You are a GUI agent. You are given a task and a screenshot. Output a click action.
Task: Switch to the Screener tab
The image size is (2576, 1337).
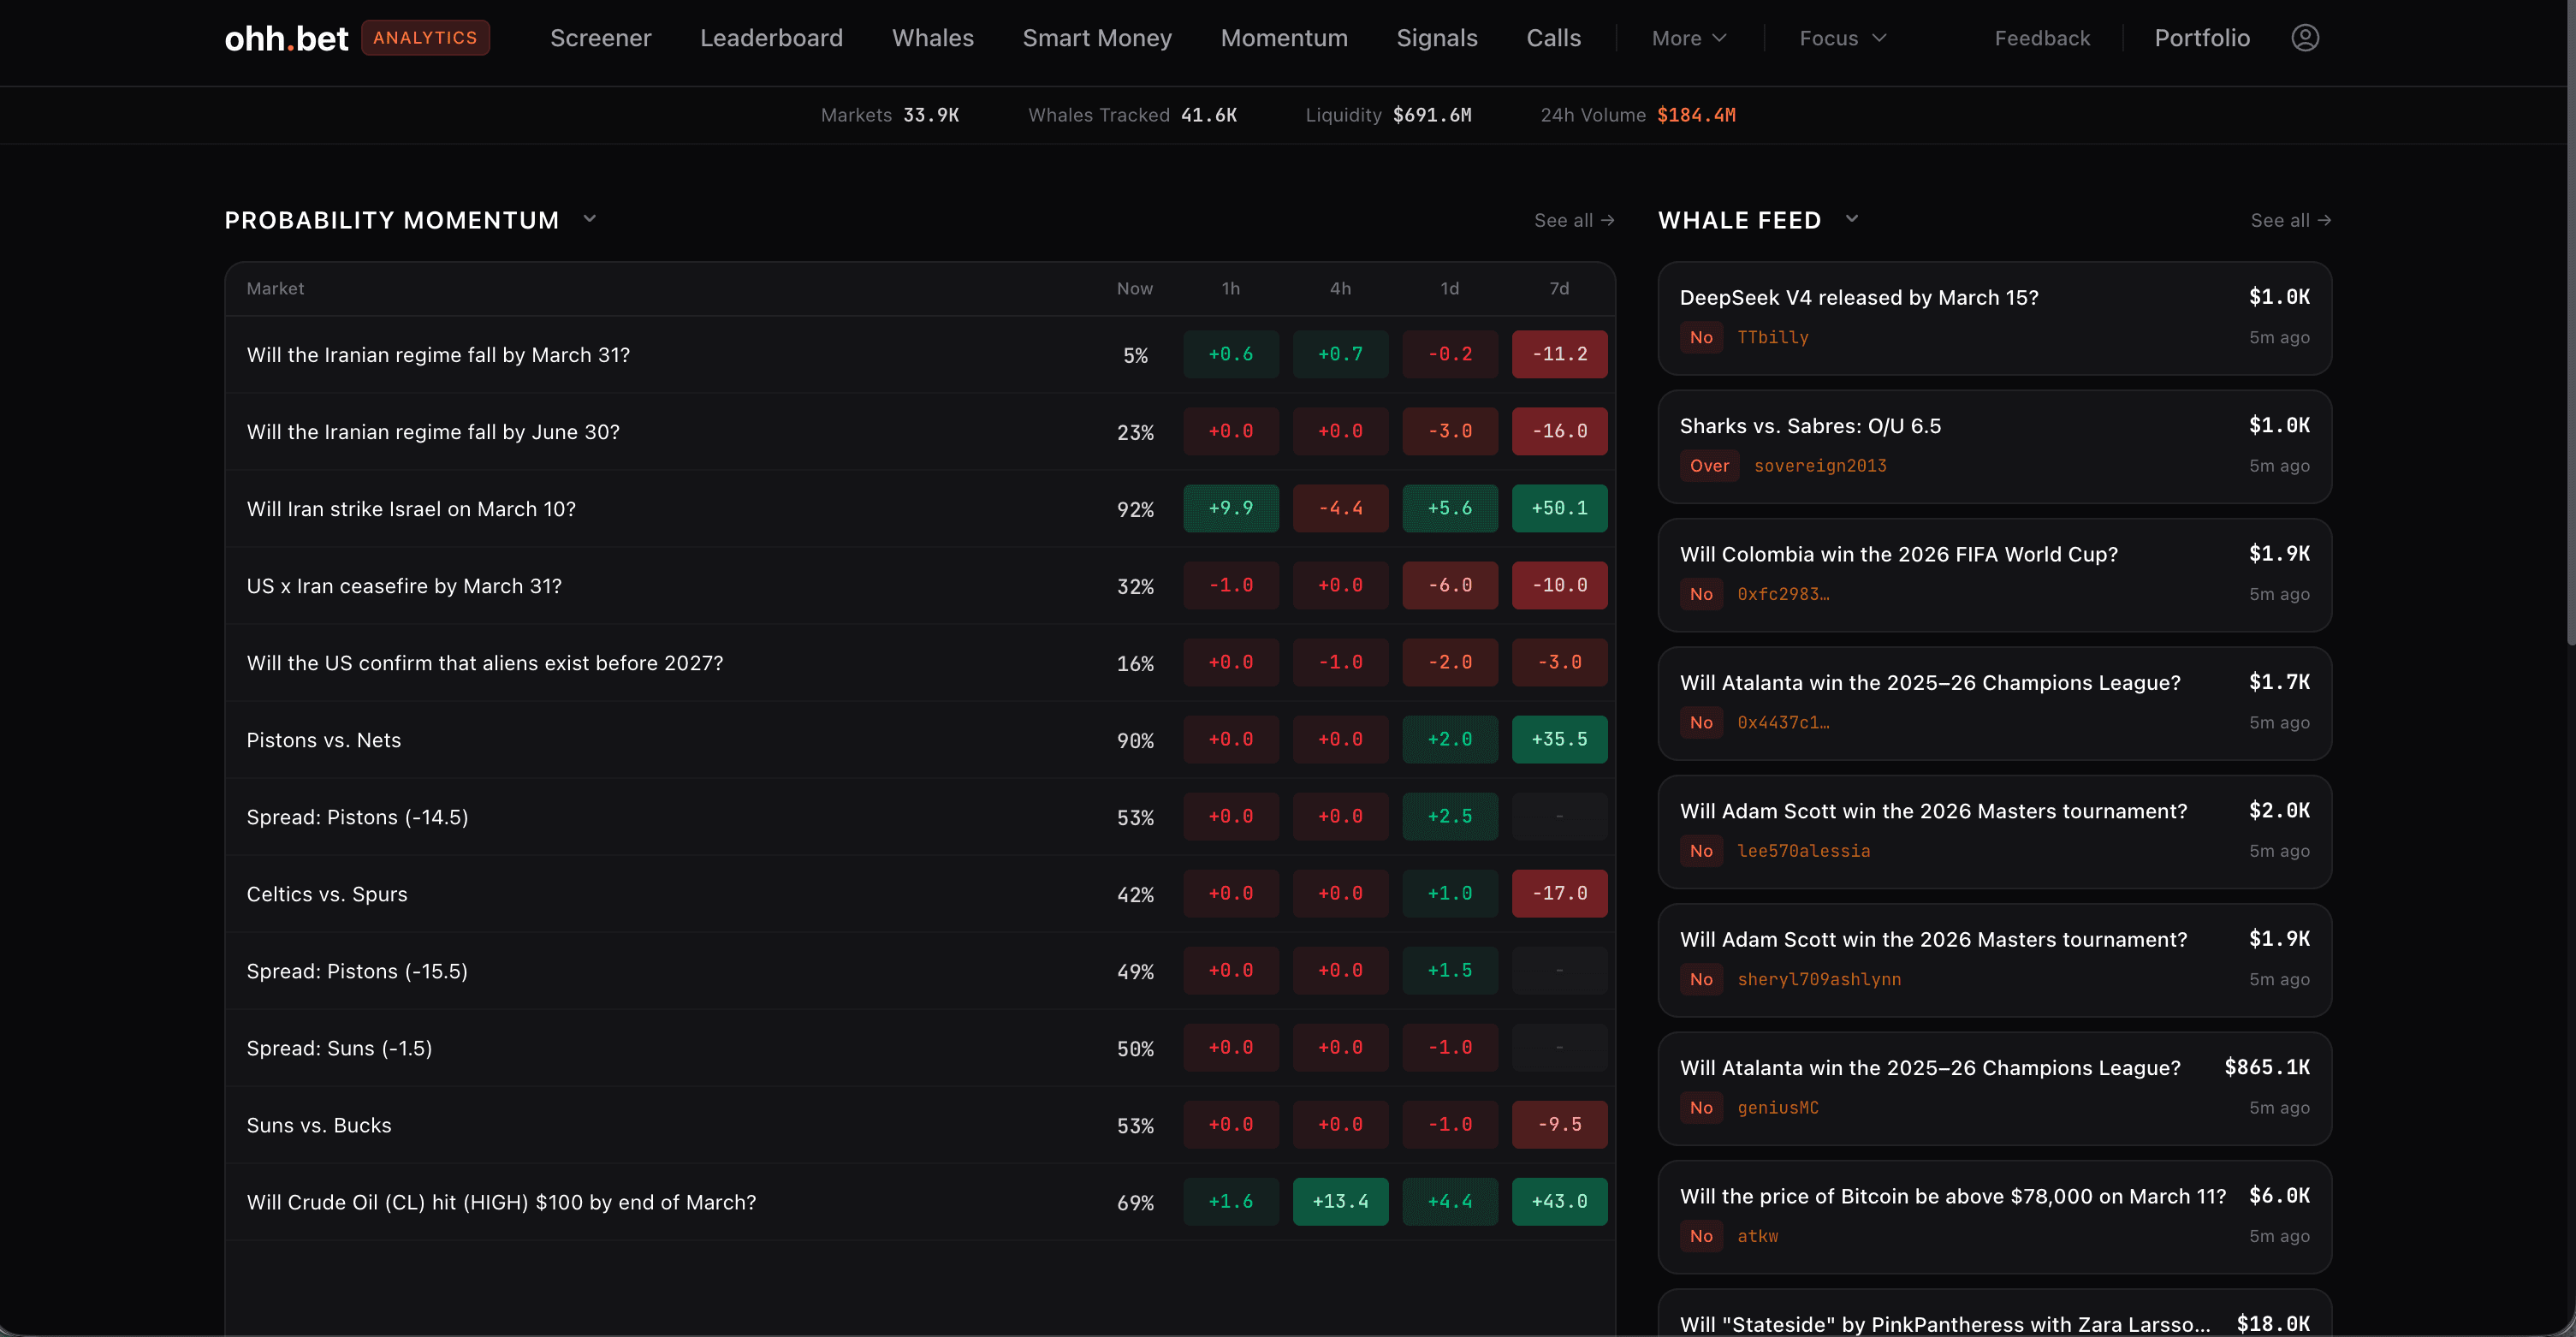[600, 37]
